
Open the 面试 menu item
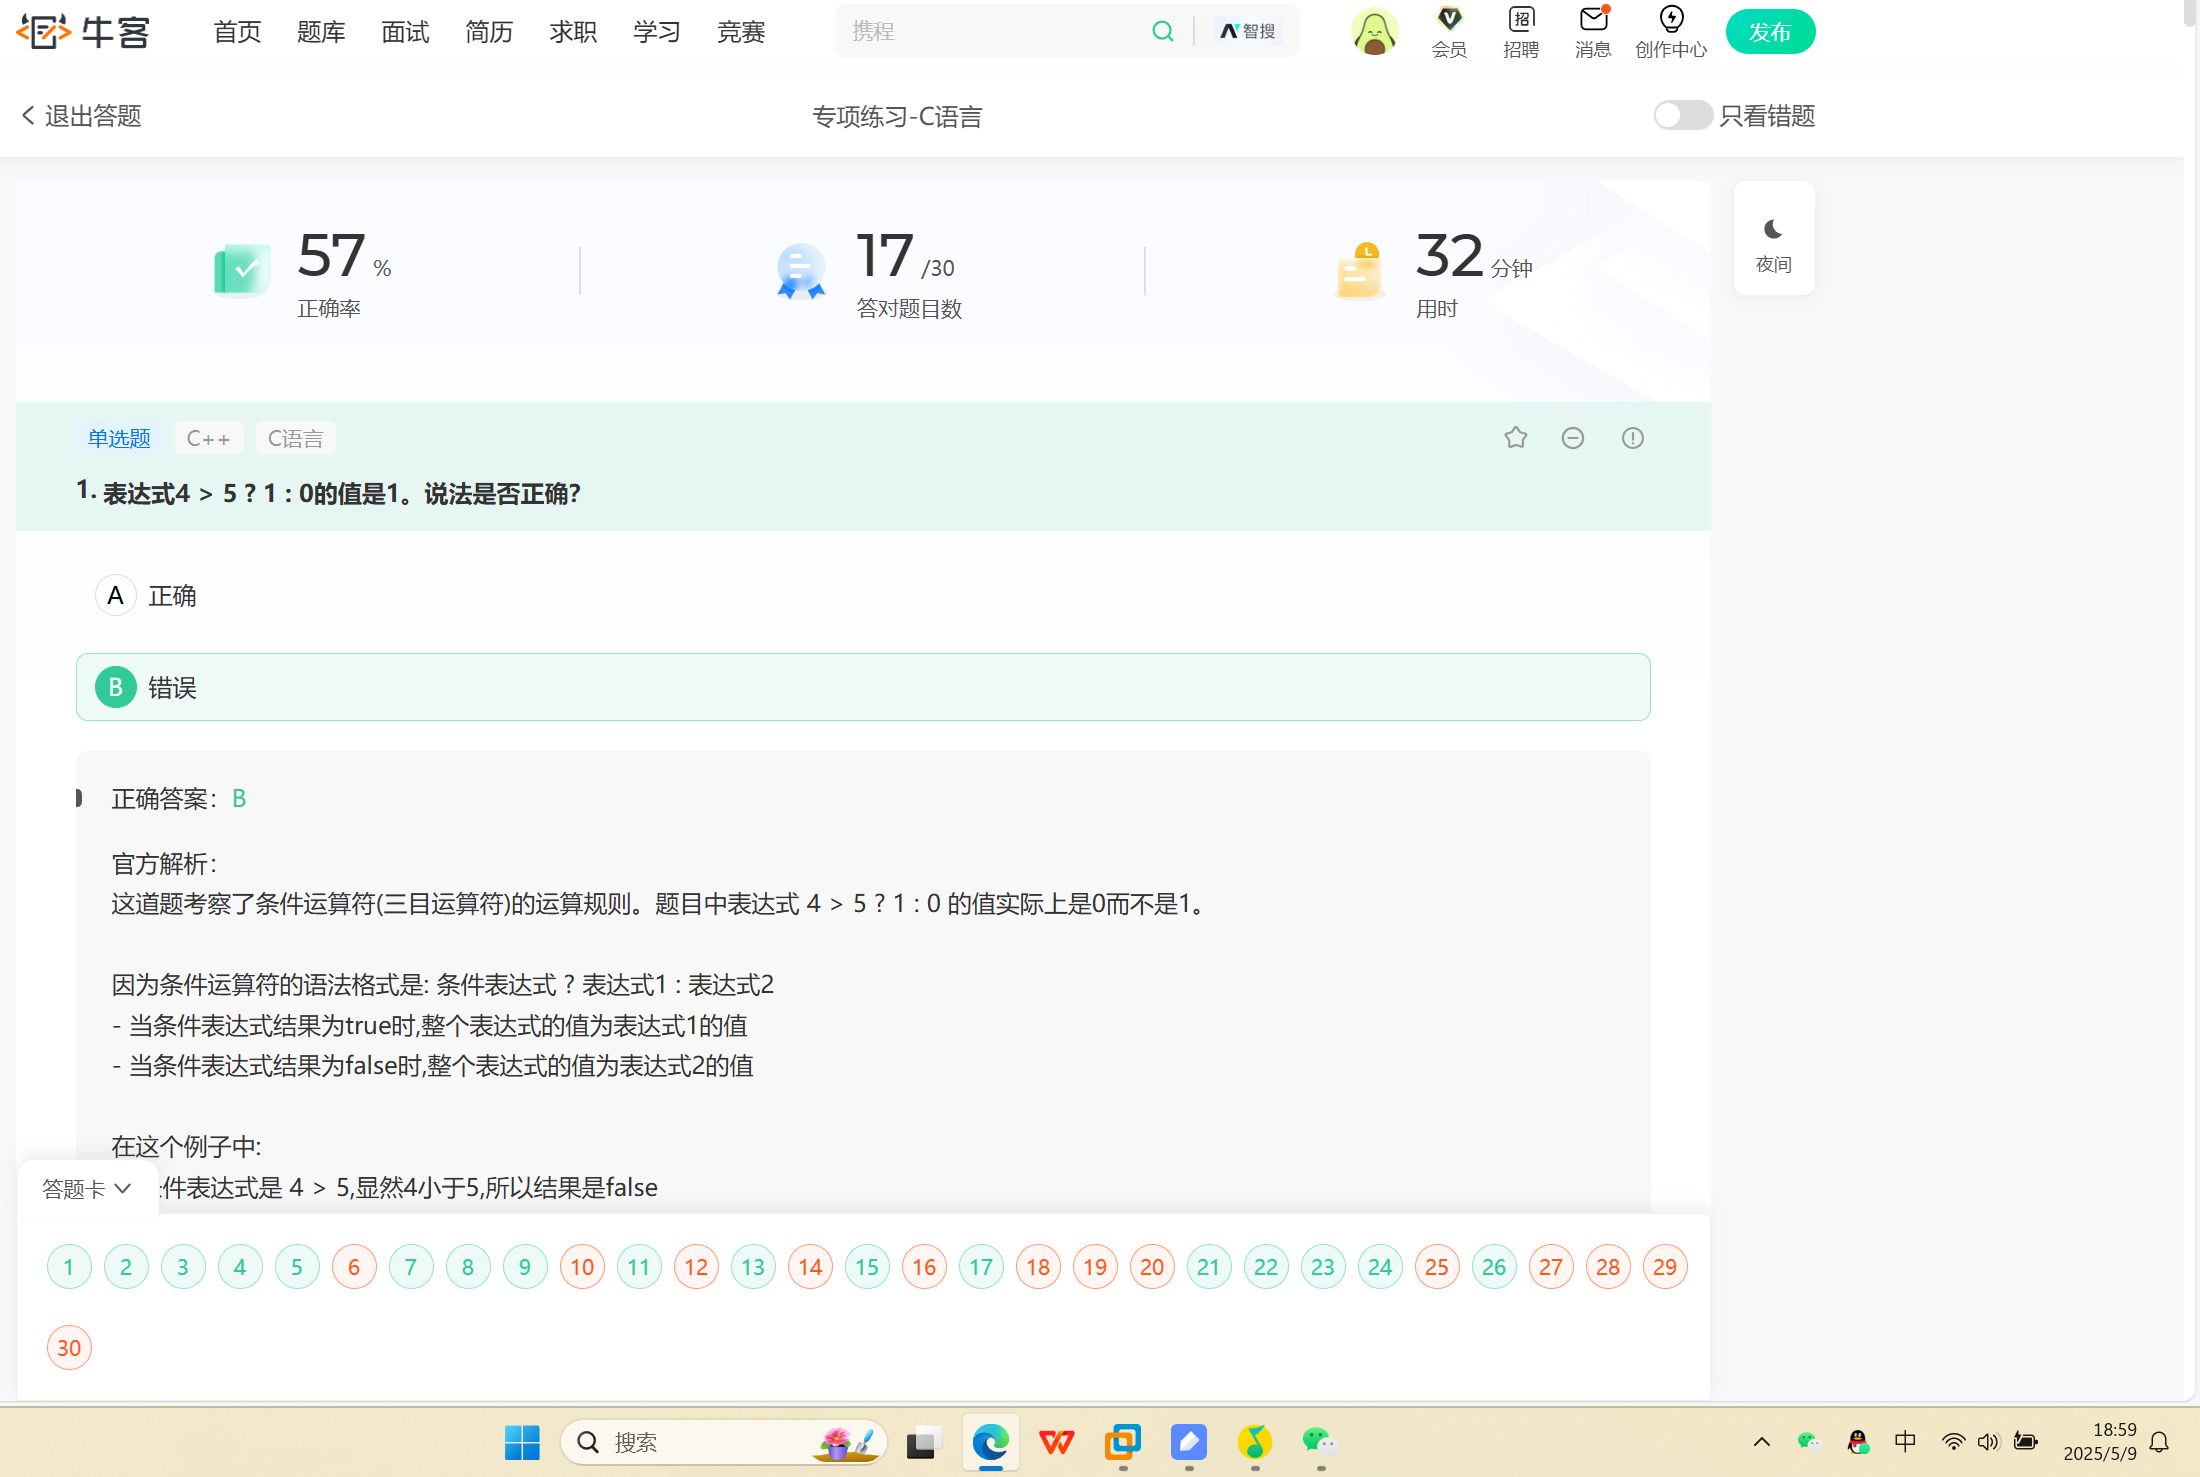tap(405, 32)
